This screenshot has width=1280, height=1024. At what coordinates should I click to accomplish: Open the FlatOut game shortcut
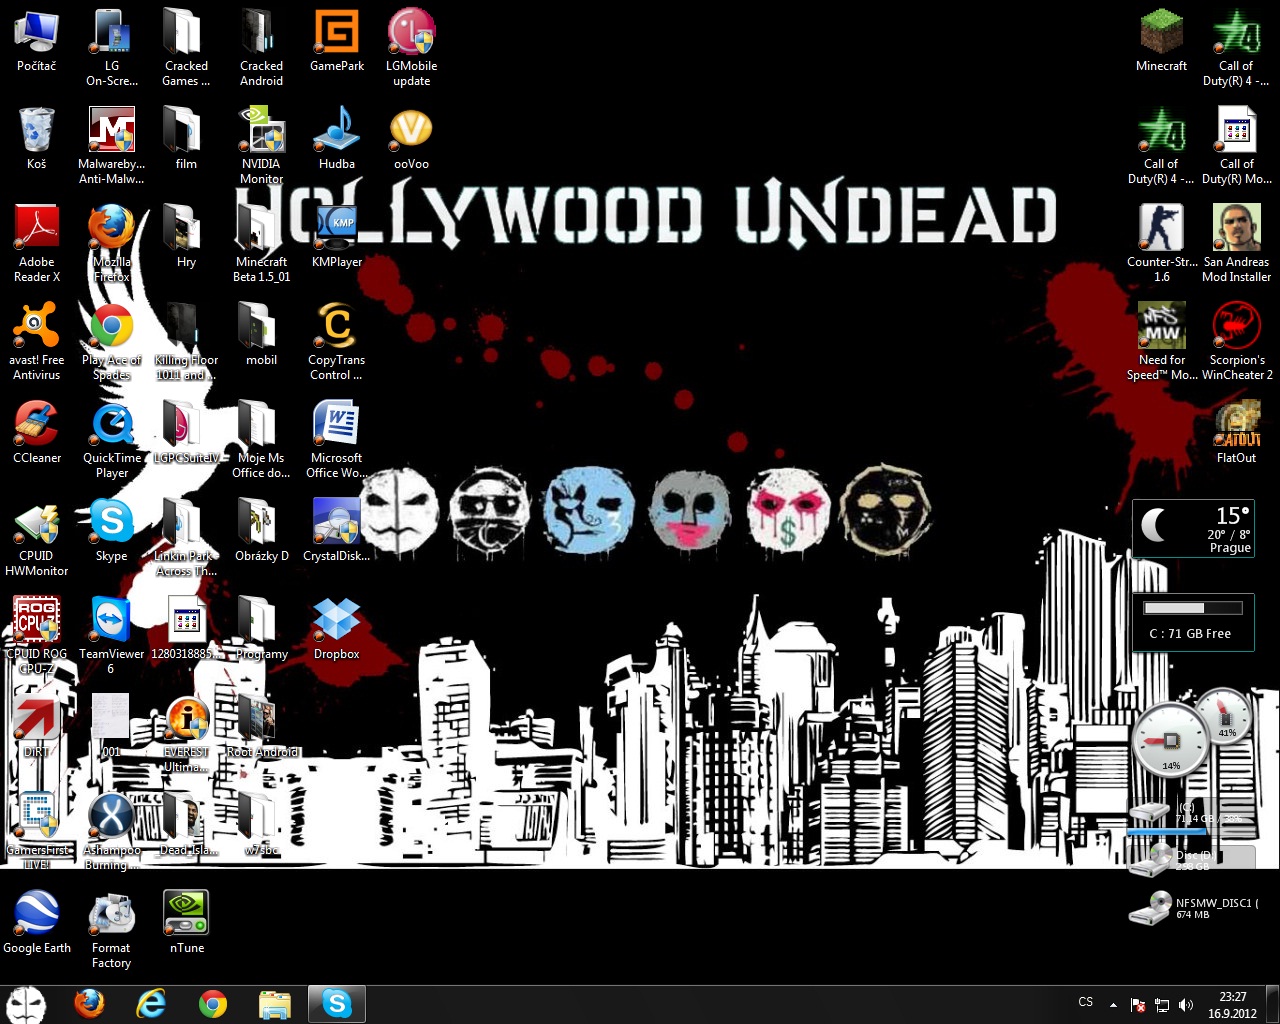(1236, 426)
